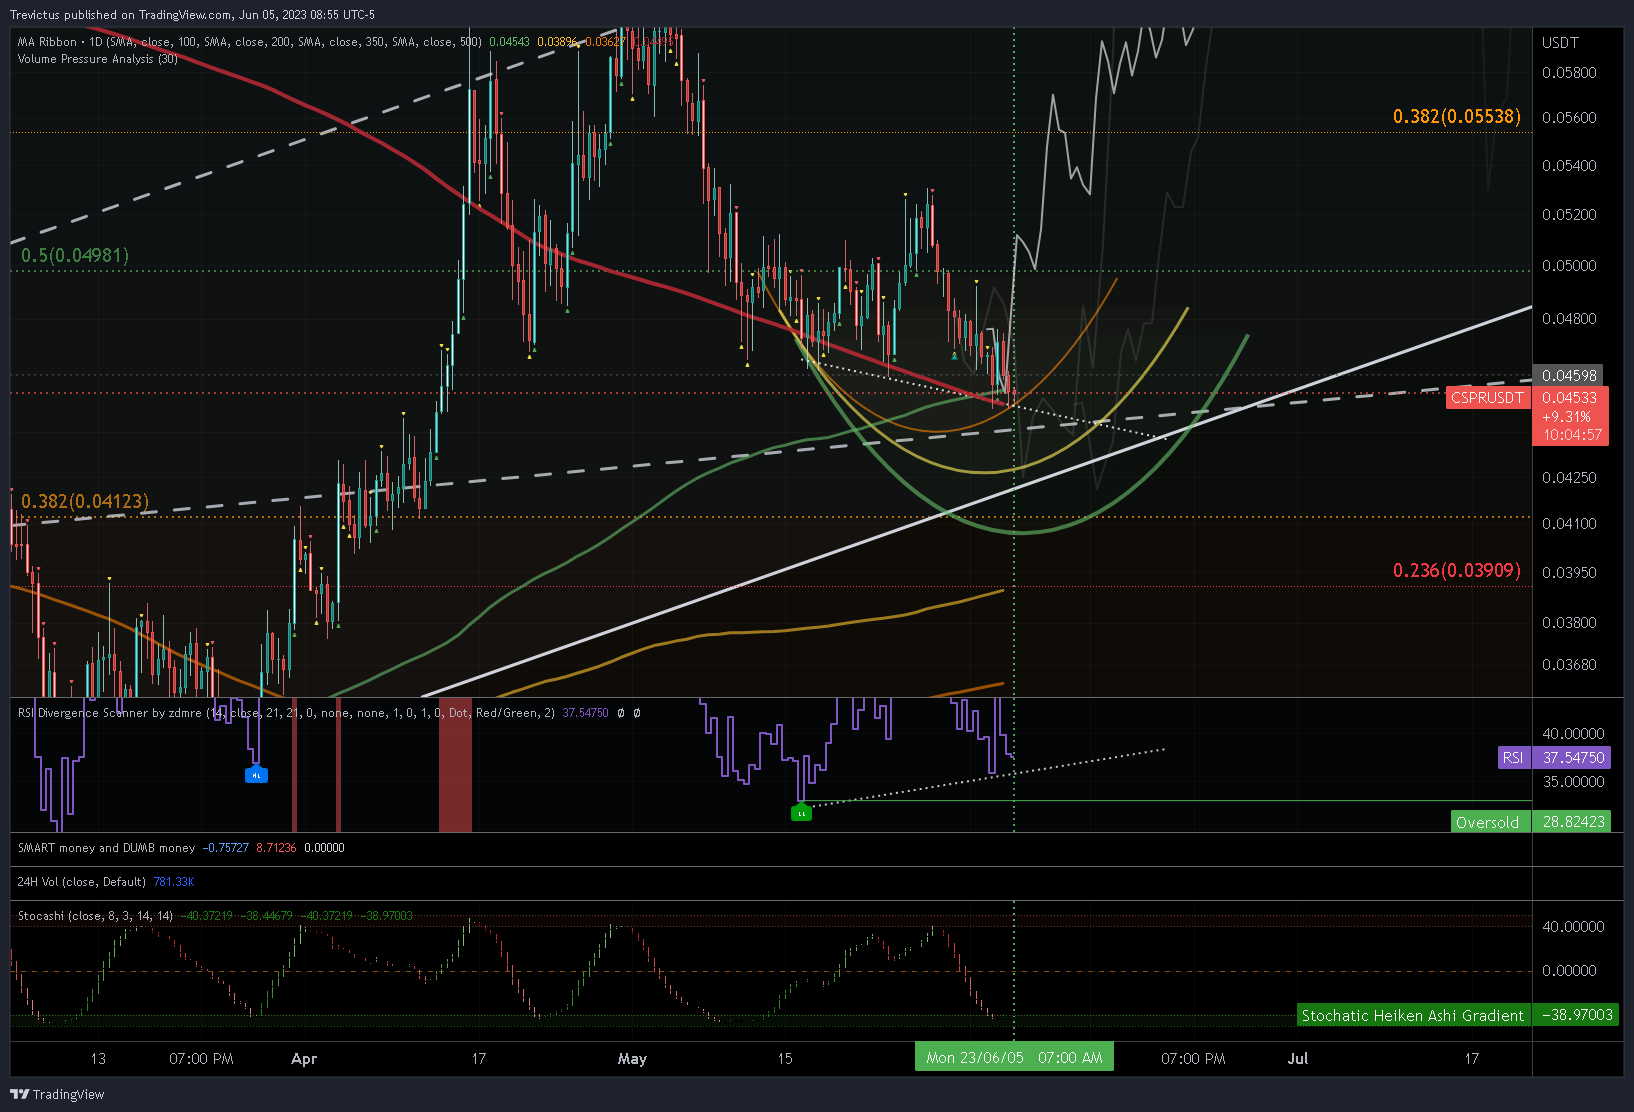Click the 17 date label between Apr and May
The height and width of the screenshot is (1112, 1634).
click(x=479, y=1058)
